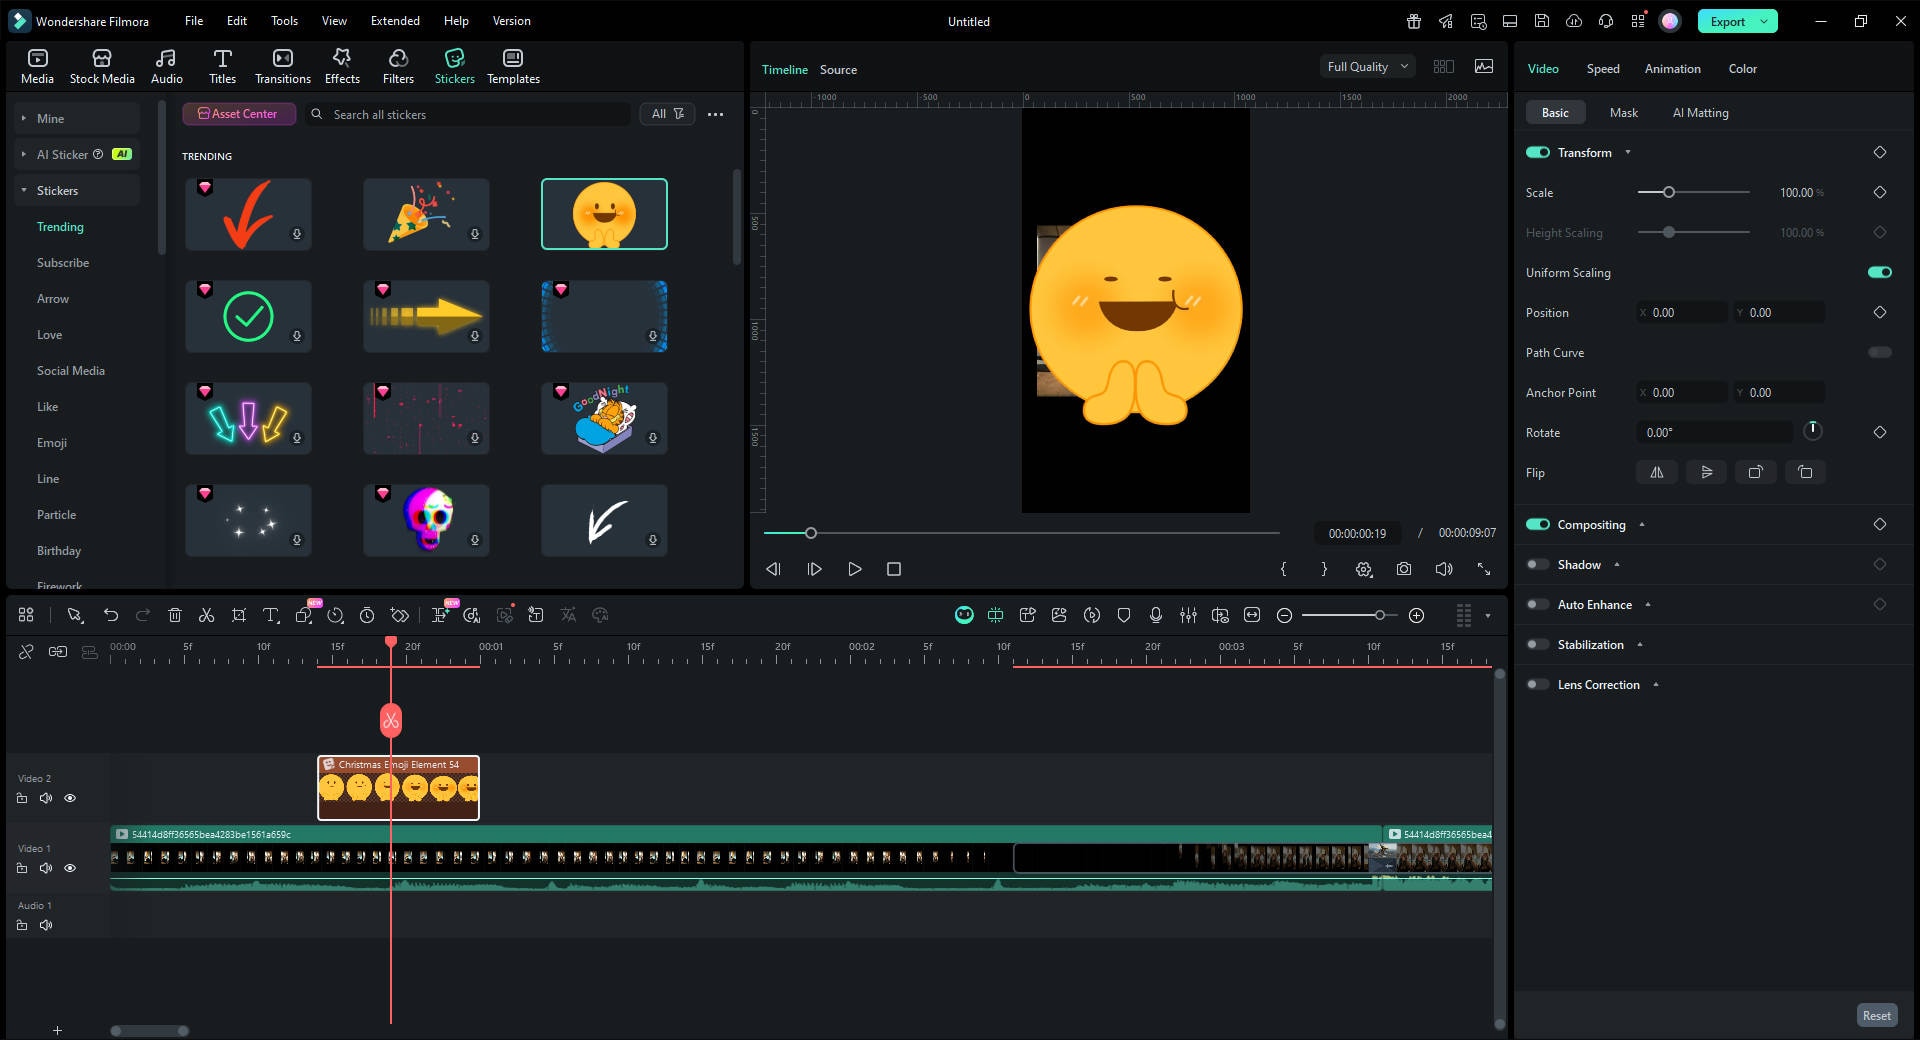This screenshot has width=1920, height=1040.
Task: Open the Extended menu
Action: click(x=394, y=20)
